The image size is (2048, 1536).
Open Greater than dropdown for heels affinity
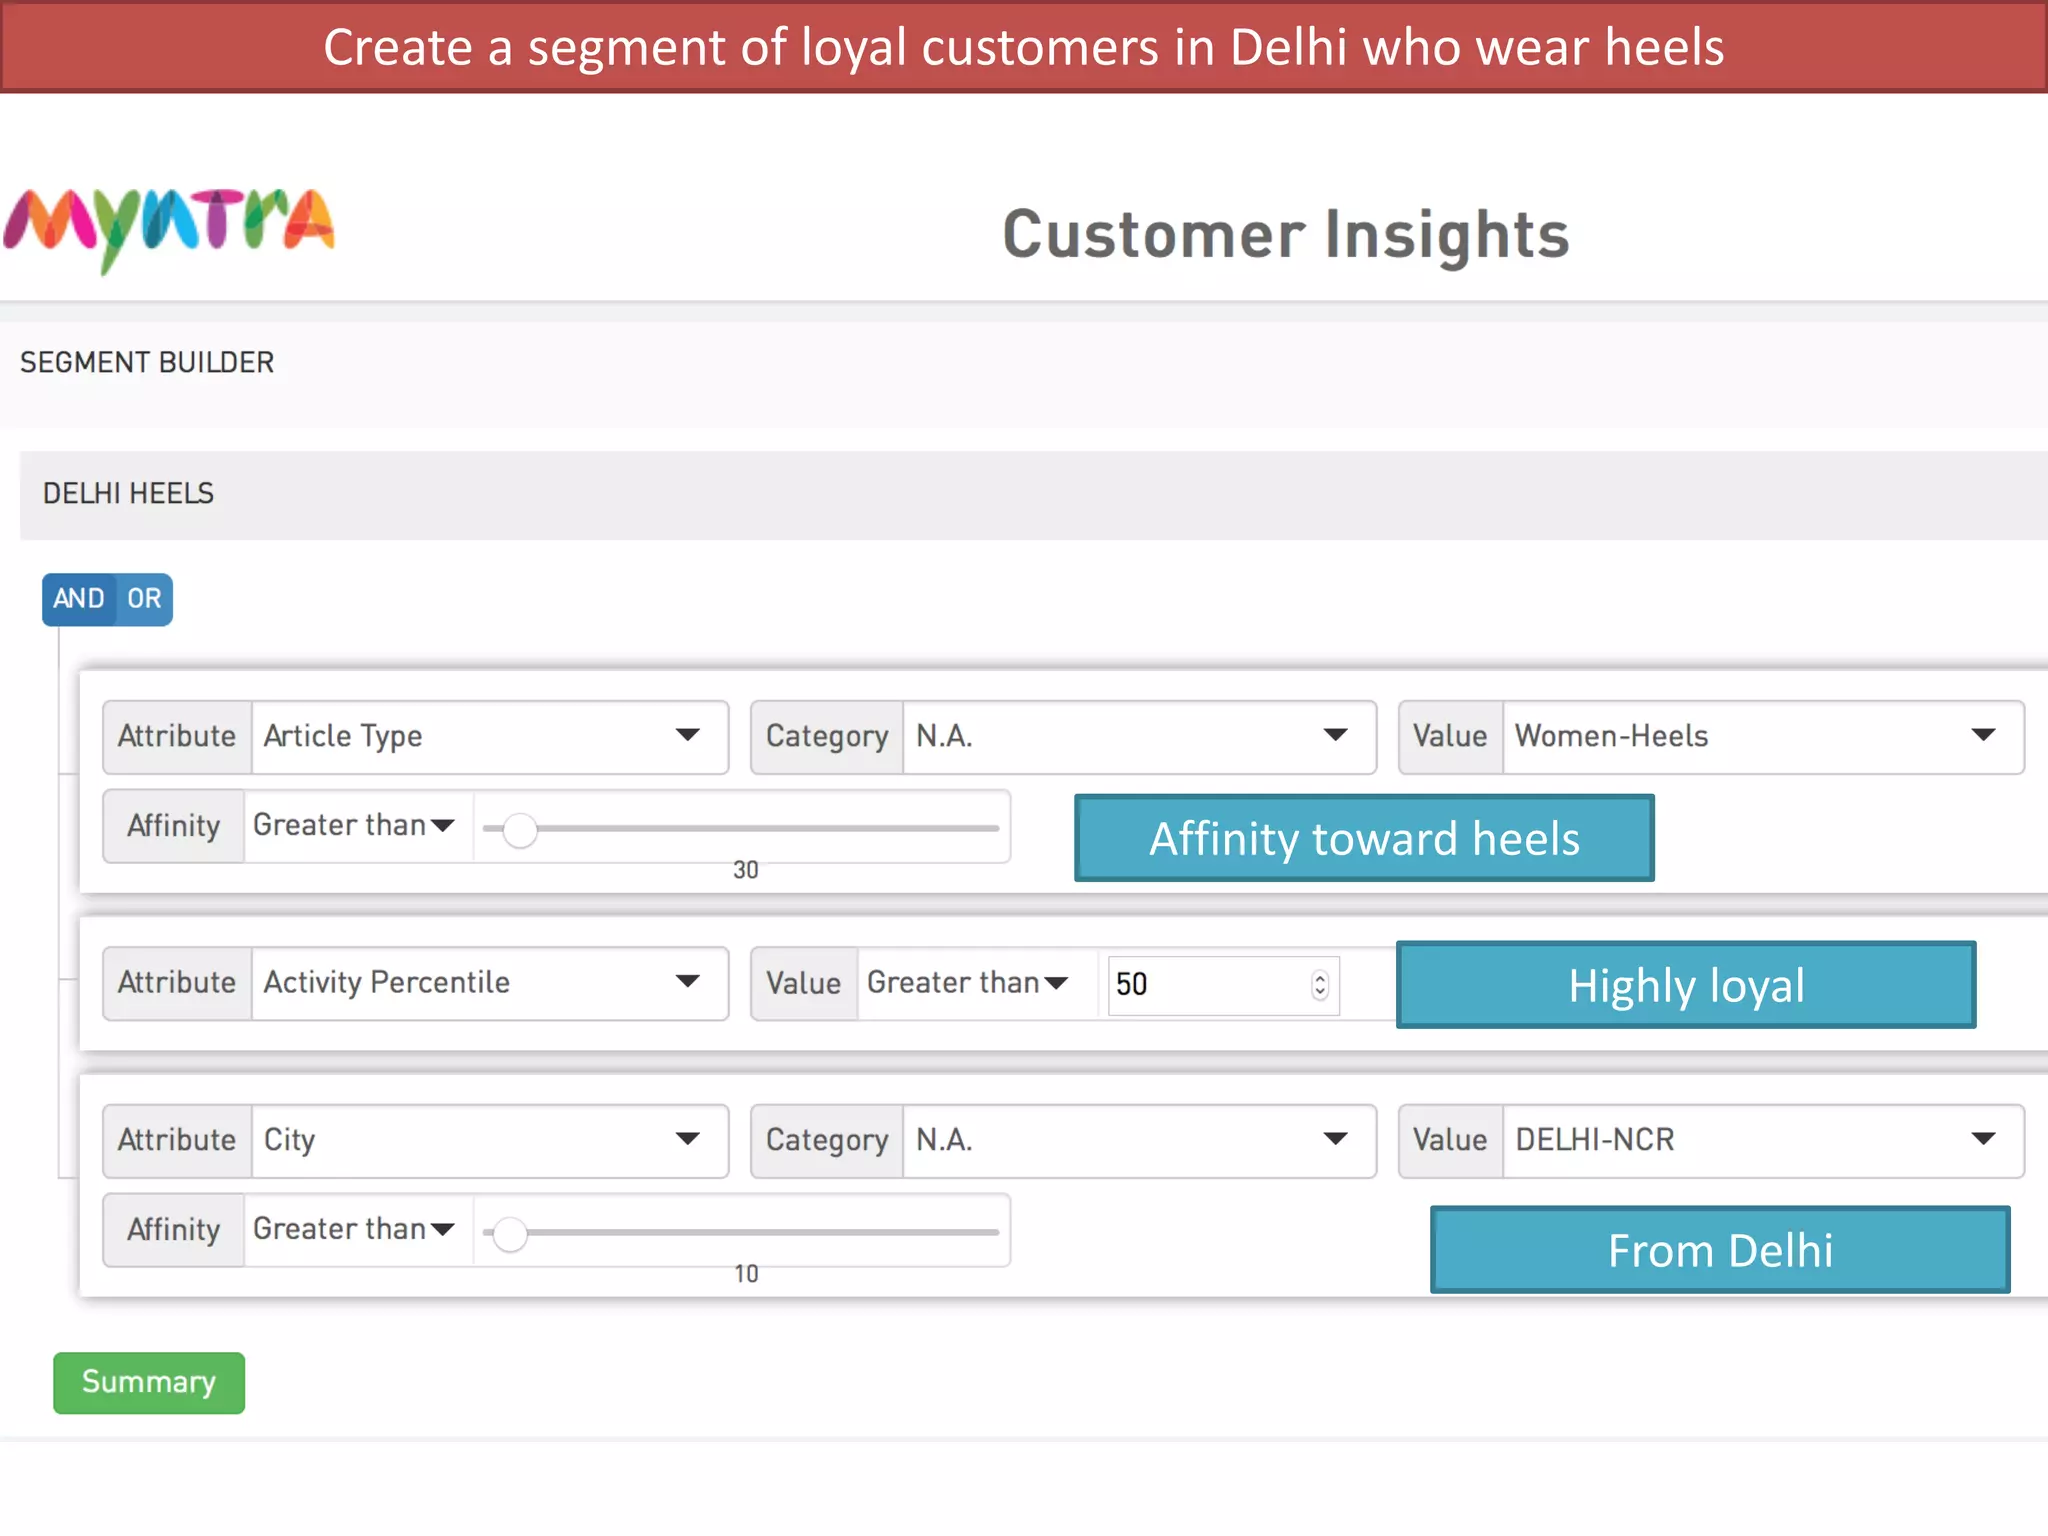pyautogui.click(x=357, y=826)
